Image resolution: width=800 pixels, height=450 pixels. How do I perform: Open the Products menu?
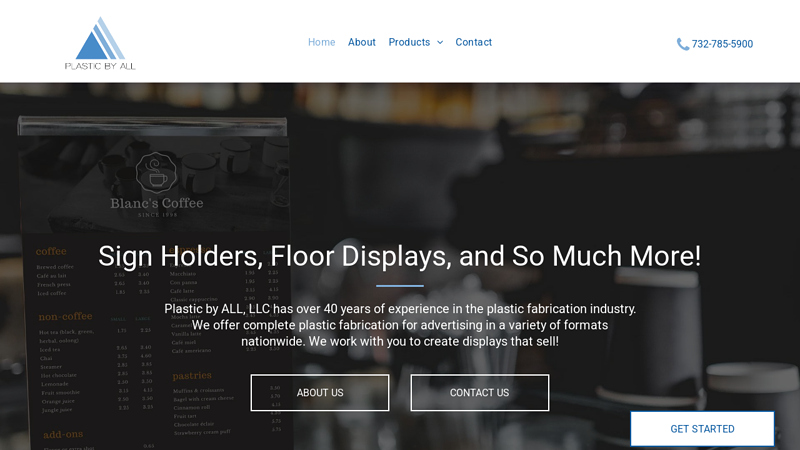click(x=409, y=42)
